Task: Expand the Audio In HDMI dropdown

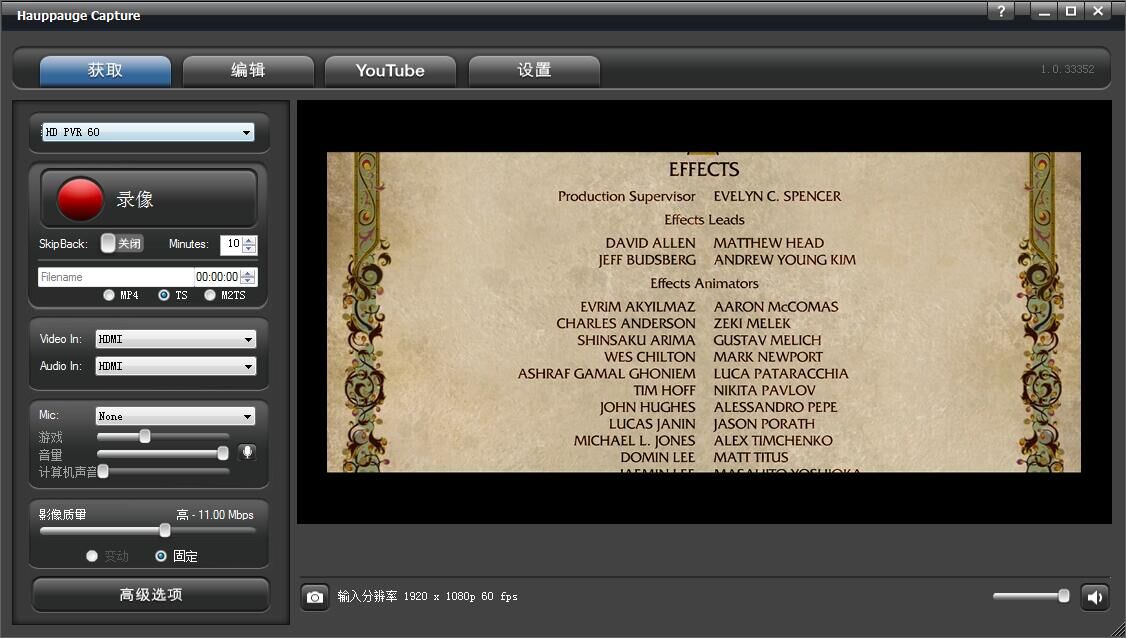Action: click(x=176, y=366)
